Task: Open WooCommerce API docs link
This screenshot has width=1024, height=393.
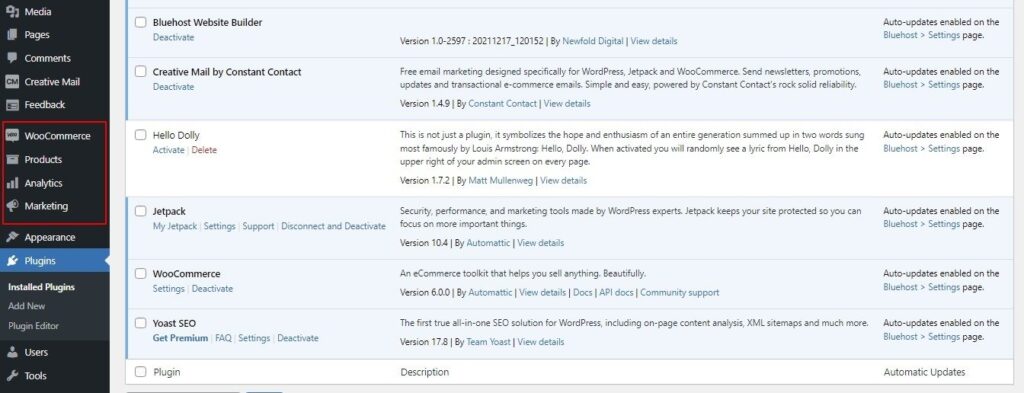Action: click(616, 292)
